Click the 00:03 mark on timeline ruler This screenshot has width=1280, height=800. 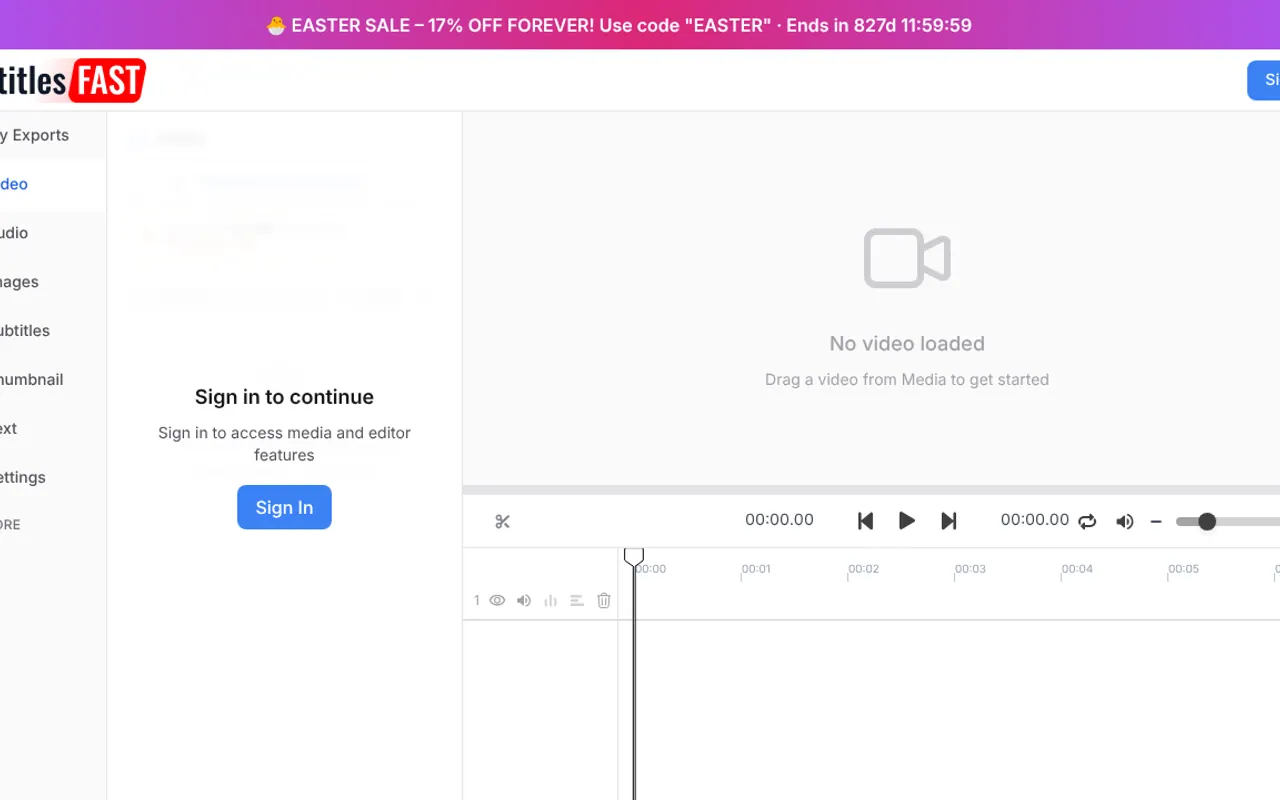point(970,569)
